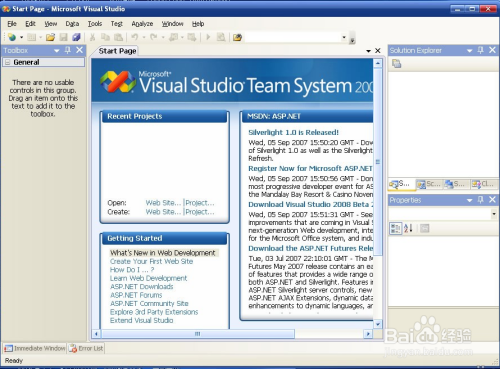Open Download Visual Studio 2008 Beta headline
Image resolution: width=500 pixels, height=369 pixels.
[311, 204]
